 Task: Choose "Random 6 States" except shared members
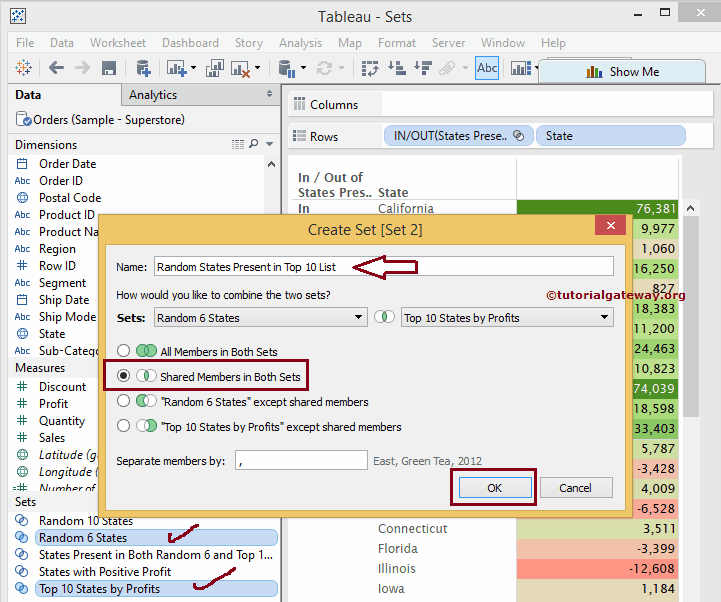pos(124,402)
